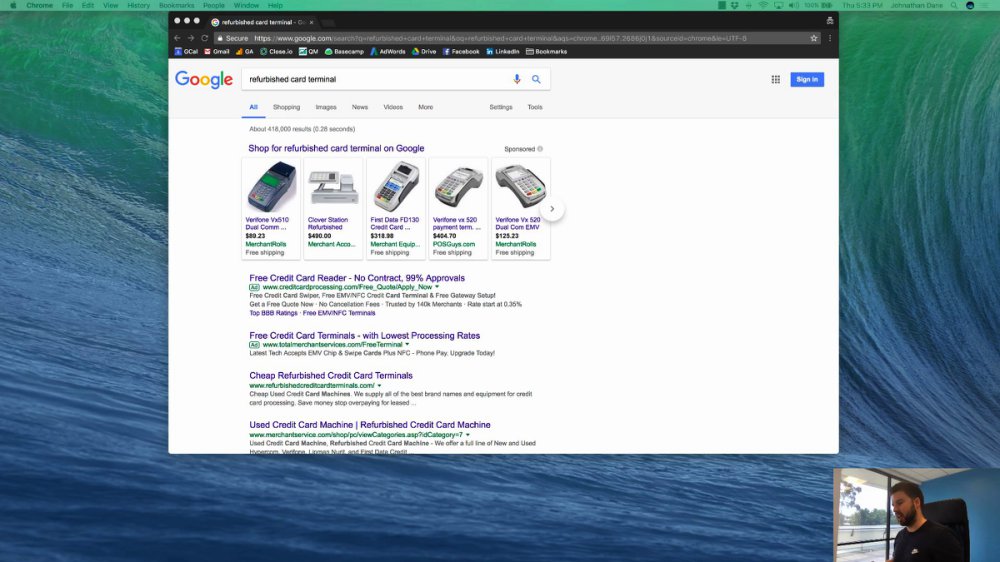Open Facebook bookmark
The height and width of the screenshot is (562, 1000).
click(461, 52)
